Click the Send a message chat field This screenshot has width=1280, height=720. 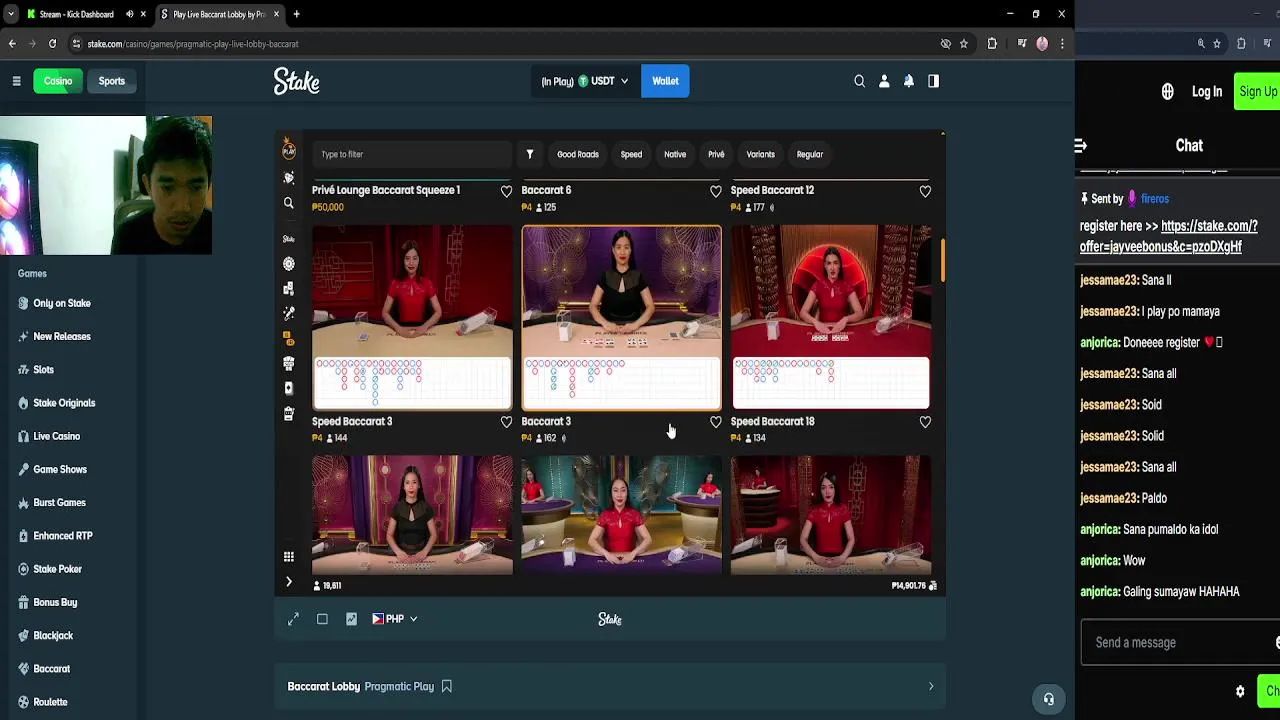click(1180, 643)
